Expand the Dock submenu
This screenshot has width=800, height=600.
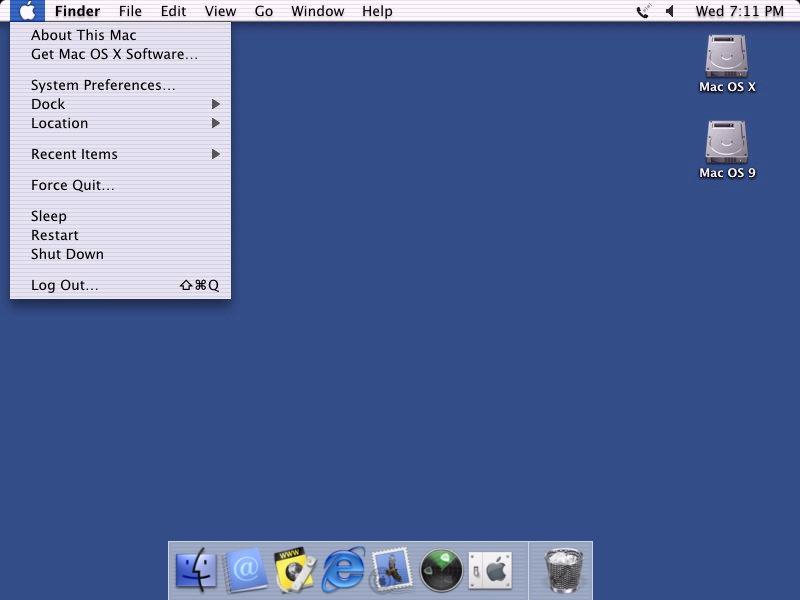pos(120,104)
